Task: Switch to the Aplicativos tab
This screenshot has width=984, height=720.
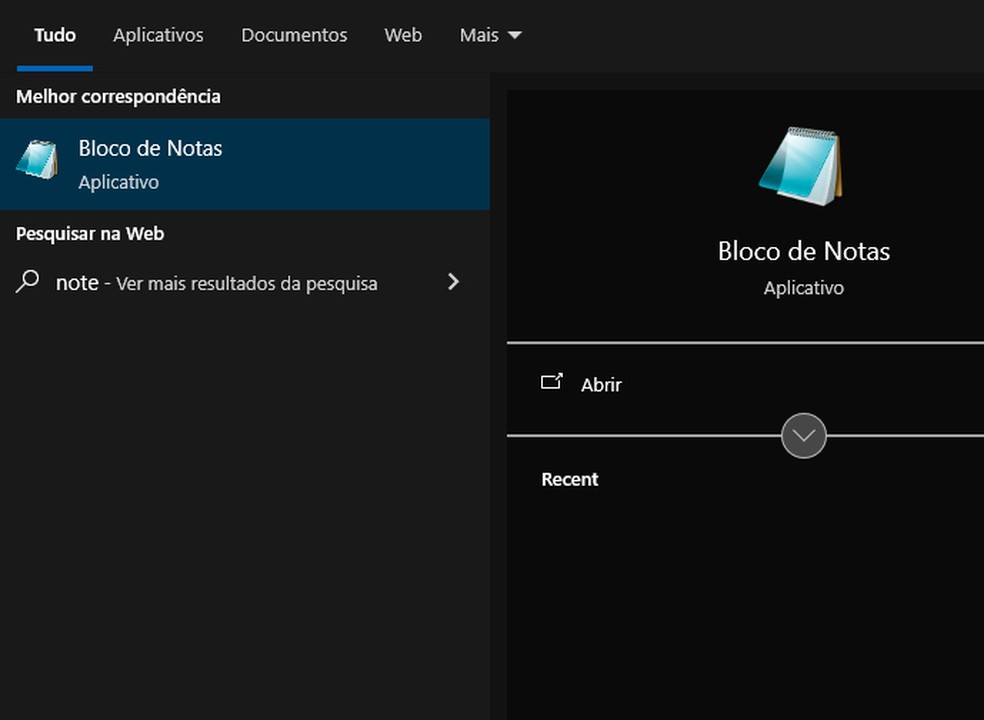Action: 158,35
